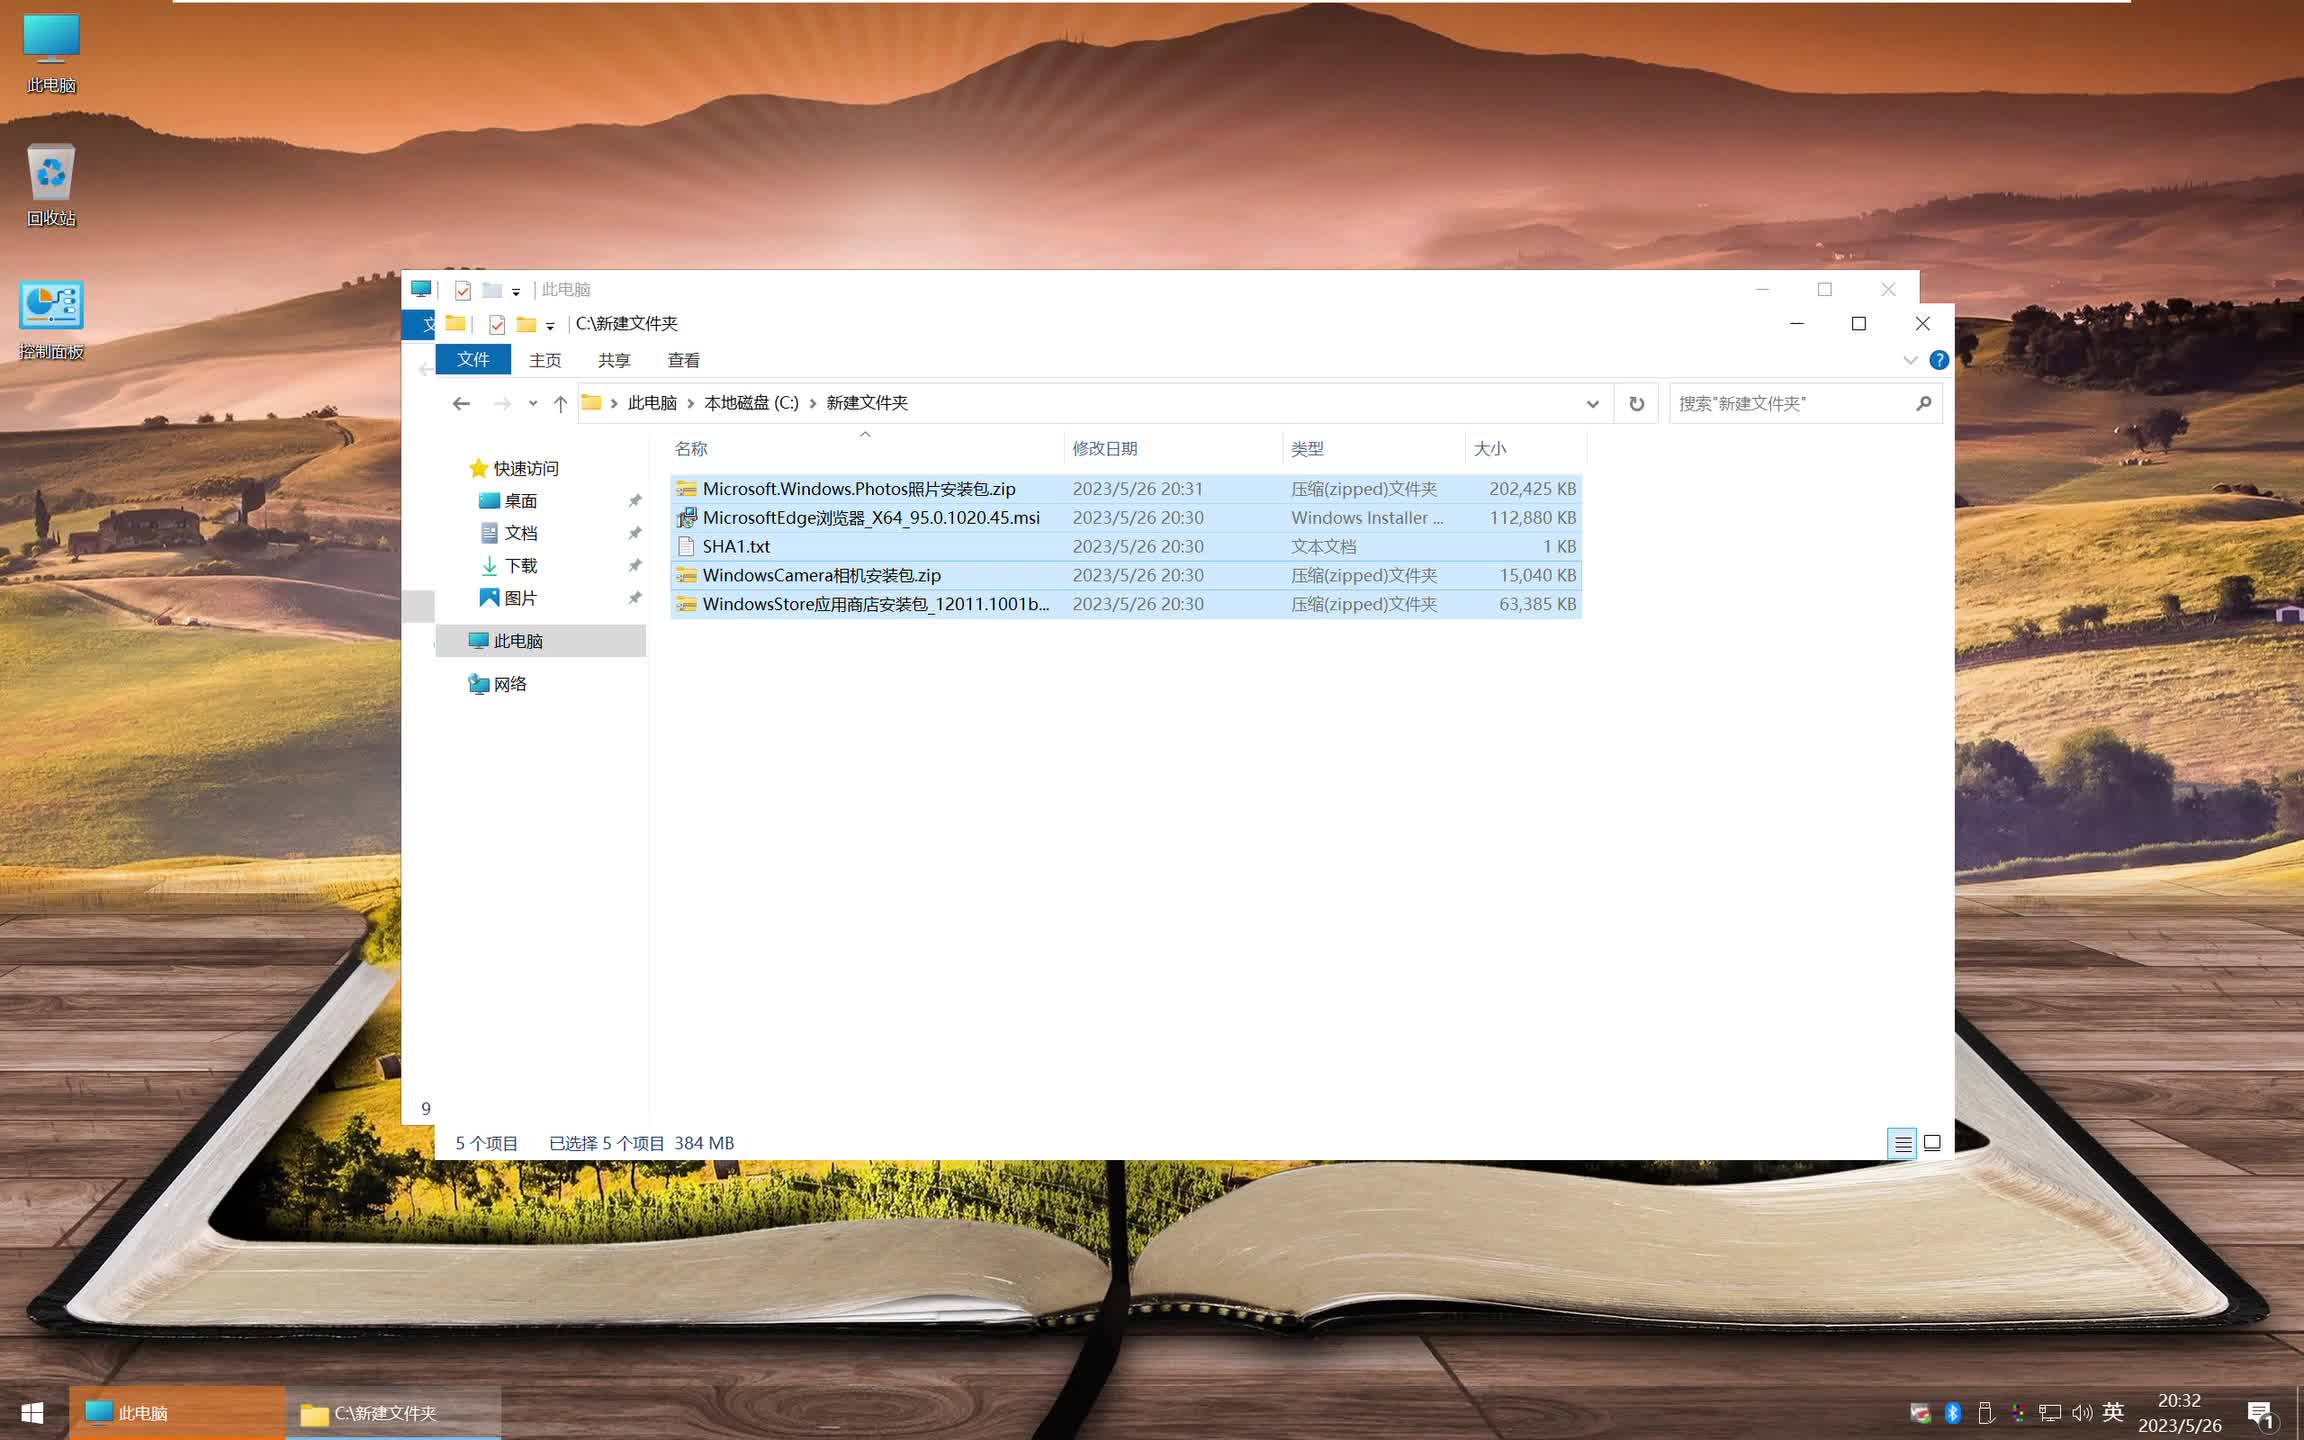
Task: Select 下载 in navigation pane
Action: point(520,566)
